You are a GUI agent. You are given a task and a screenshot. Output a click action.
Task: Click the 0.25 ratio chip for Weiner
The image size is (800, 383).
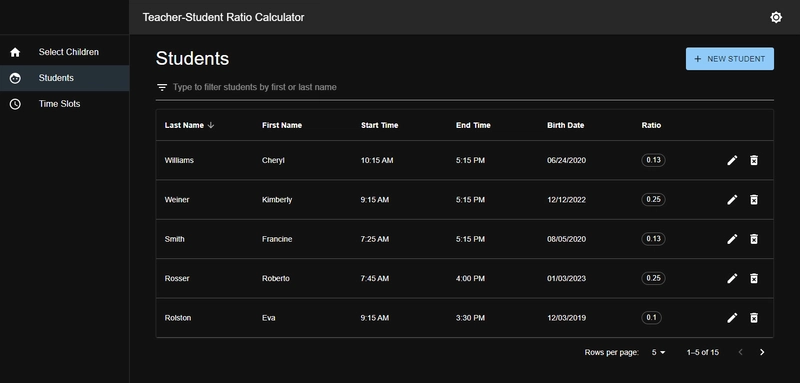coord(653,199)
